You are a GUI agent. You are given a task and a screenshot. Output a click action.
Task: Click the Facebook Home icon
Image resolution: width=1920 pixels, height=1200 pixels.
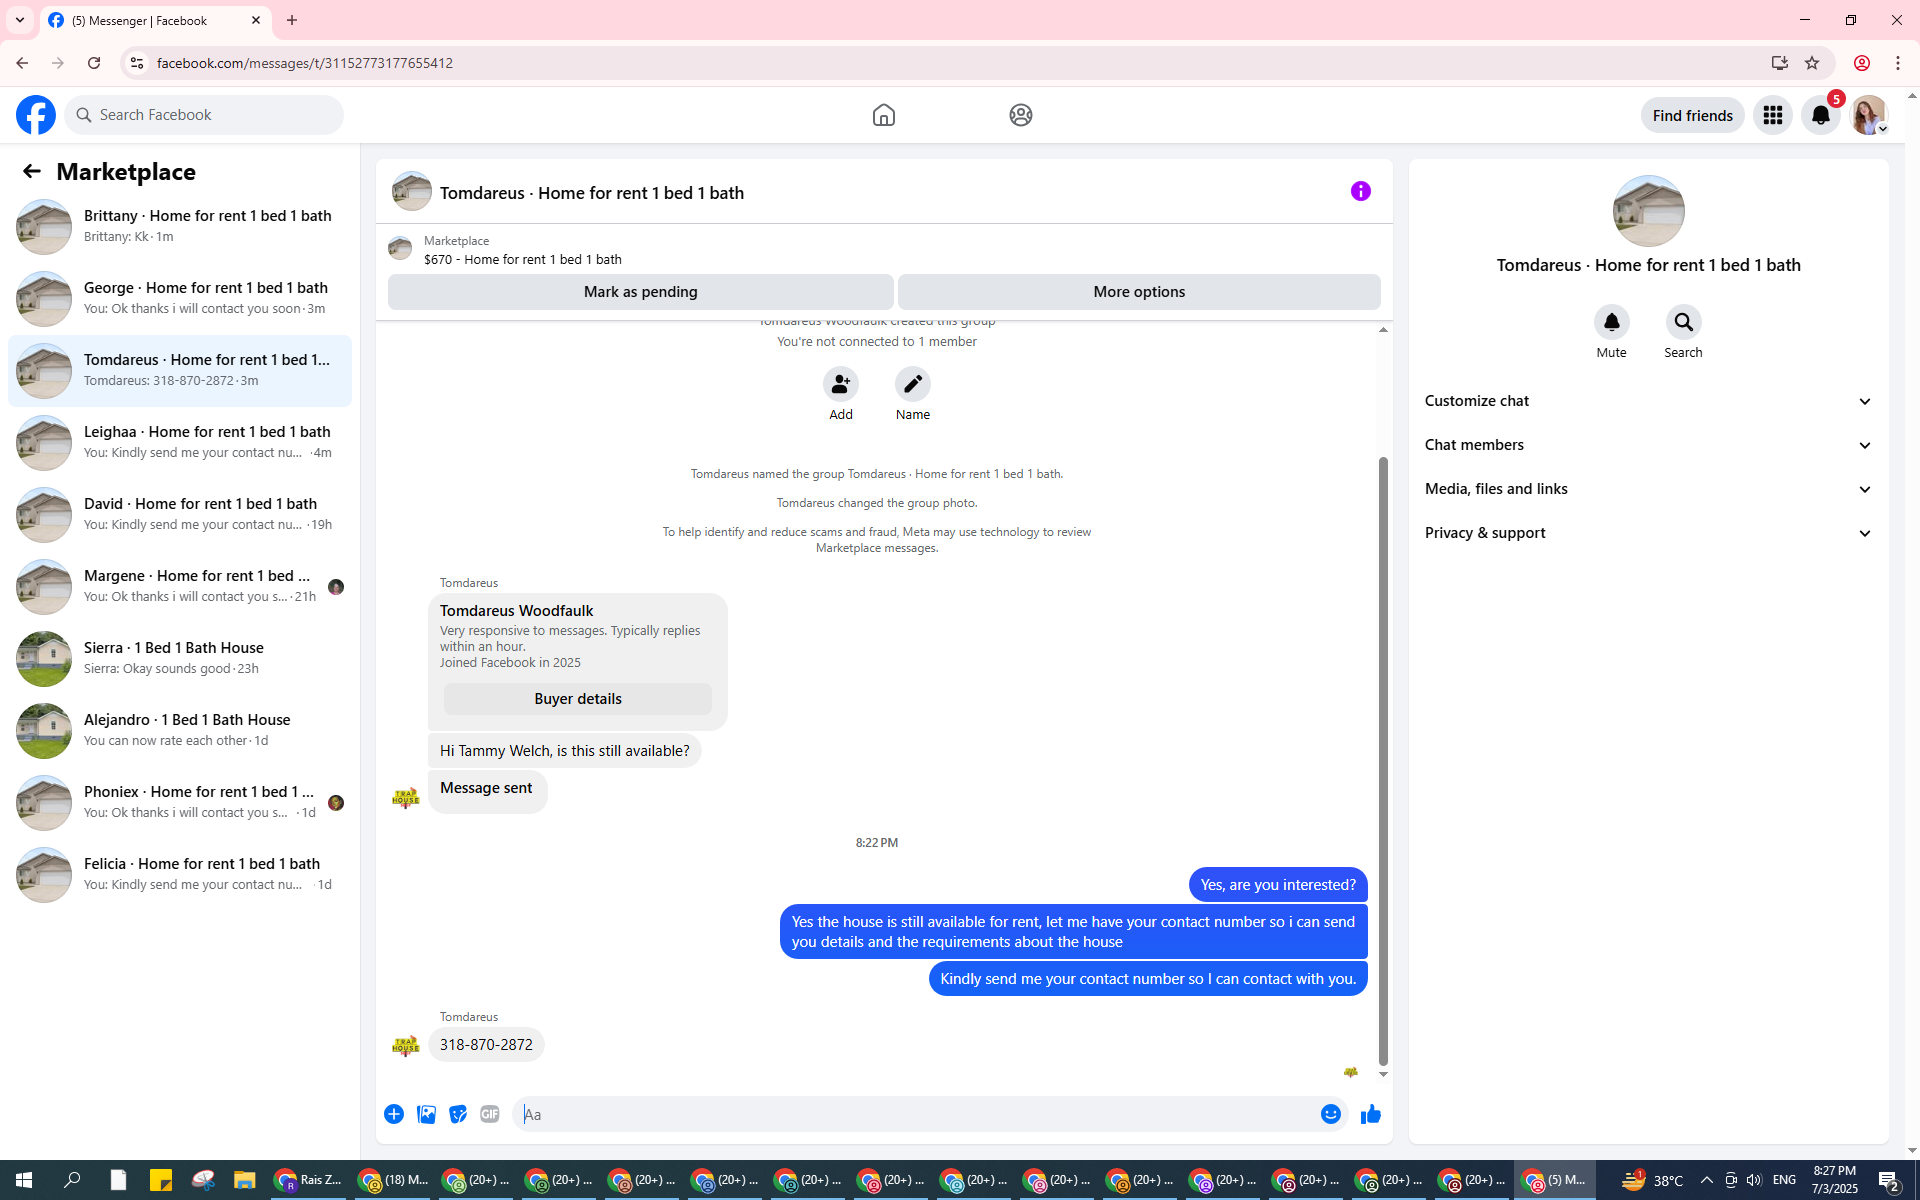pos(883,115)
